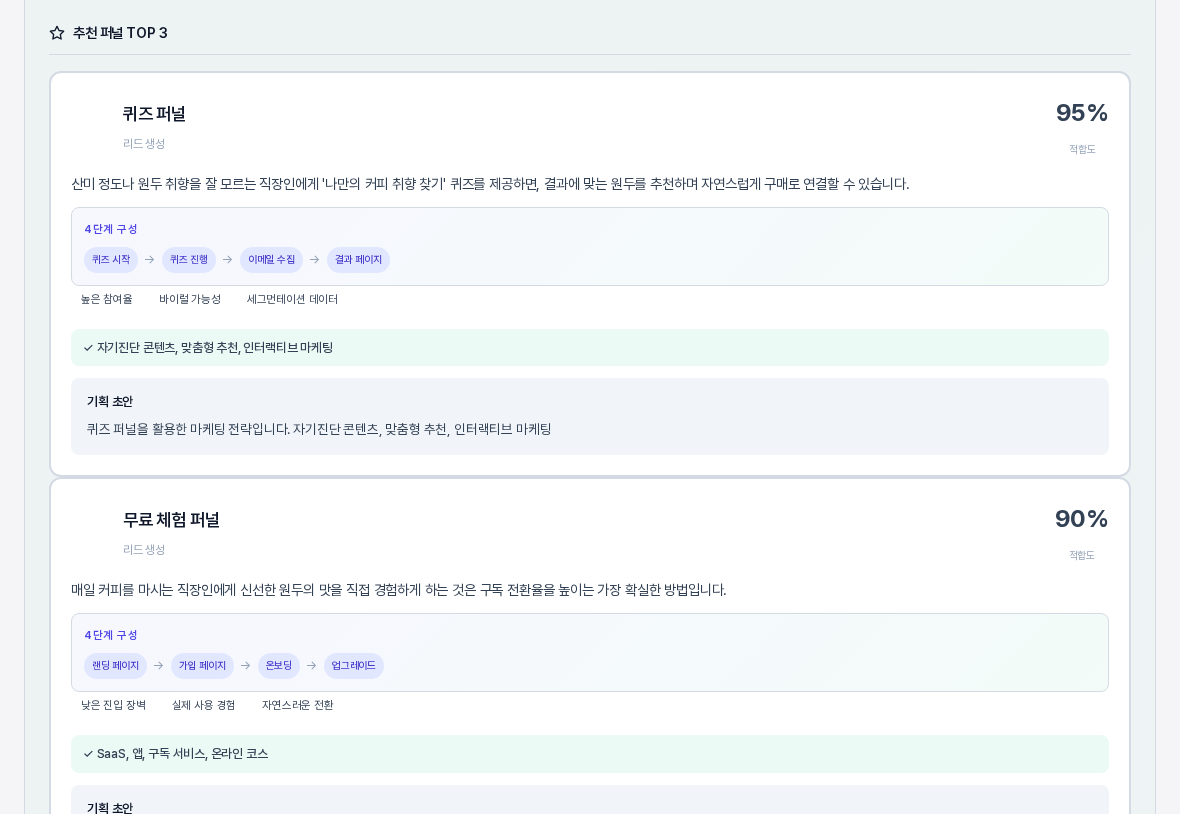Select the 업그레이드 step chip
Image resolution: width=1180 pixels, height=814 pixels.
tap(354, 666)
